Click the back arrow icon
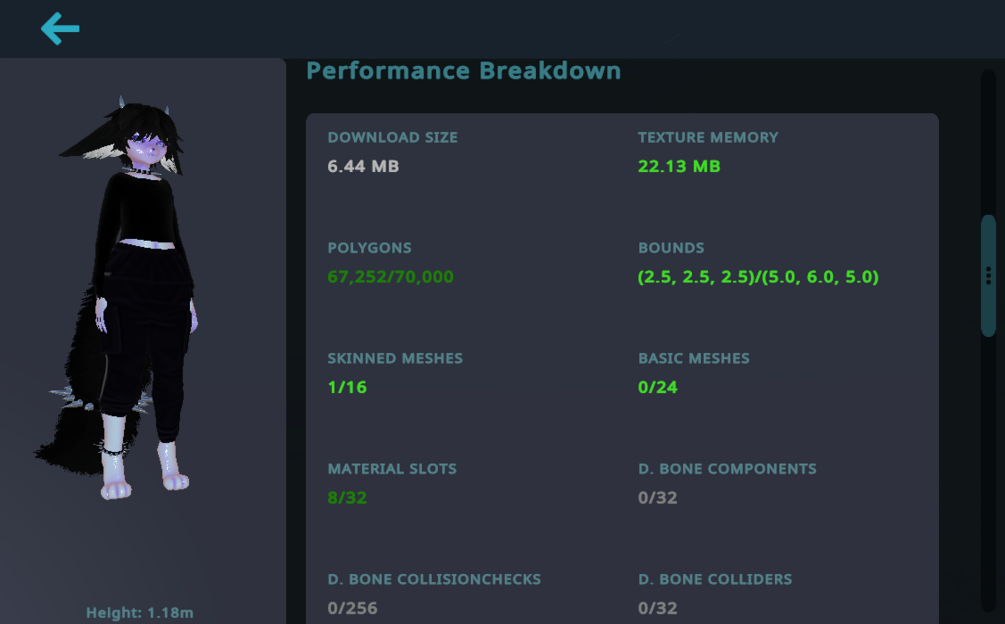Screen dimensions: 1005x624 pyautogui.click(x=60, y=29)
